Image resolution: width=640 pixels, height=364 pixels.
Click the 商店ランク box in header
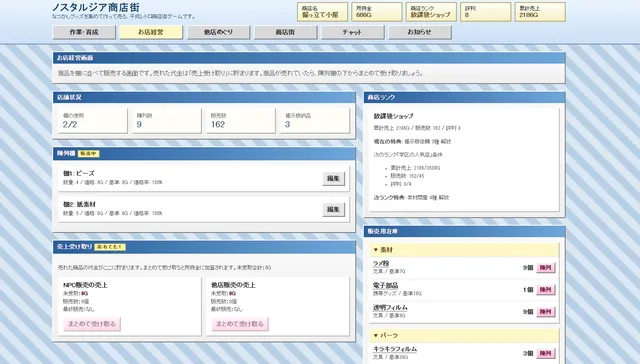point(431,12)
